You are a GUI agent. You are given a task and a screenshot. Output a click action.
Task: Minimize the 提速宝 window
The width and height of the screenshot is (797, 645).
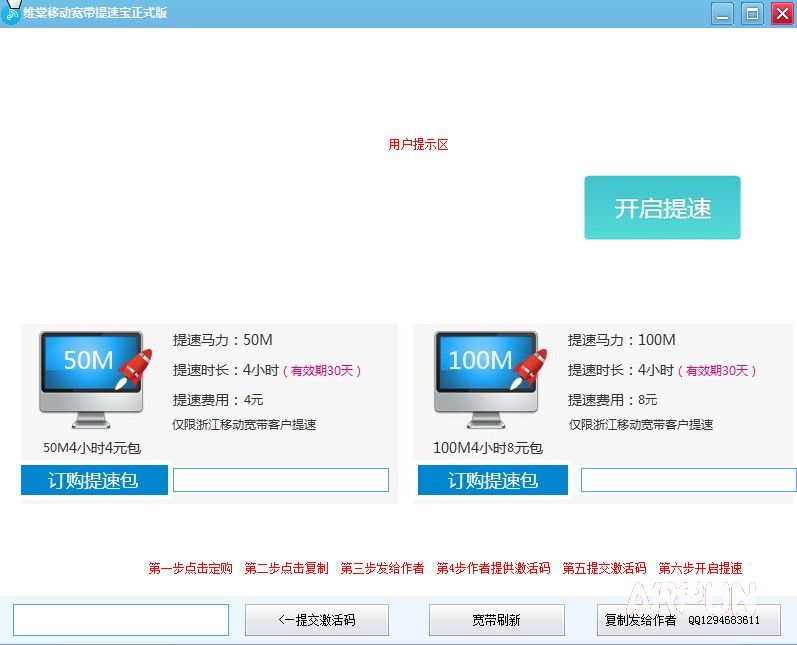722,13
